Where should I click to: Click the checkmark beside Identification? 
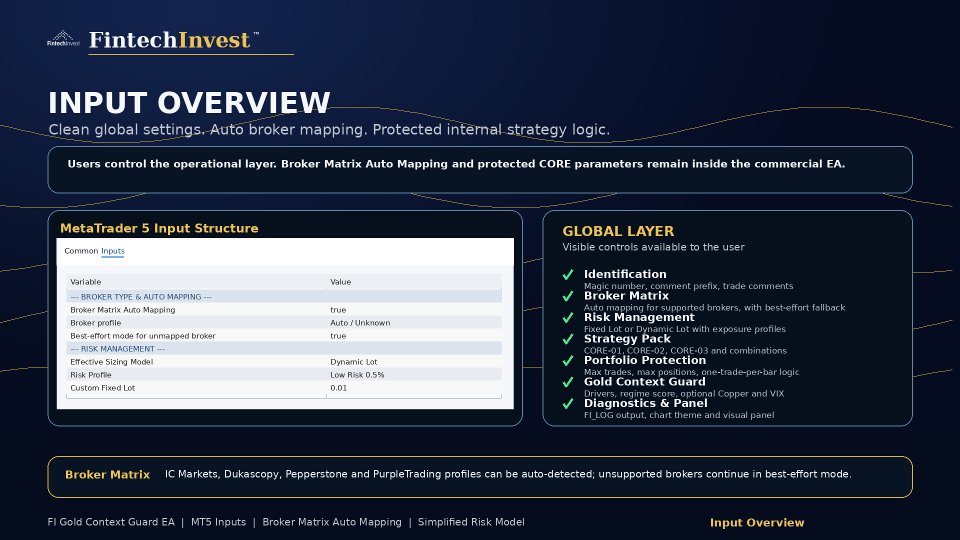(x=568, y=274)
